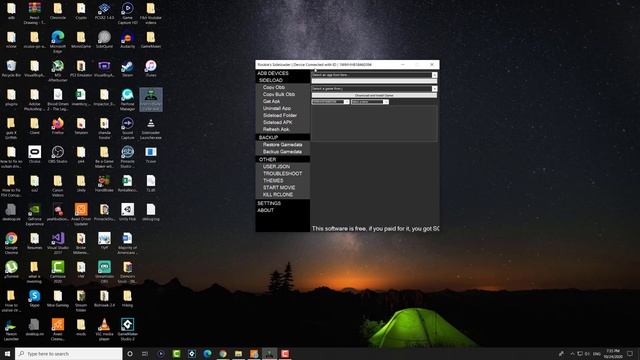Toggle the OTHER menu section

267,159
